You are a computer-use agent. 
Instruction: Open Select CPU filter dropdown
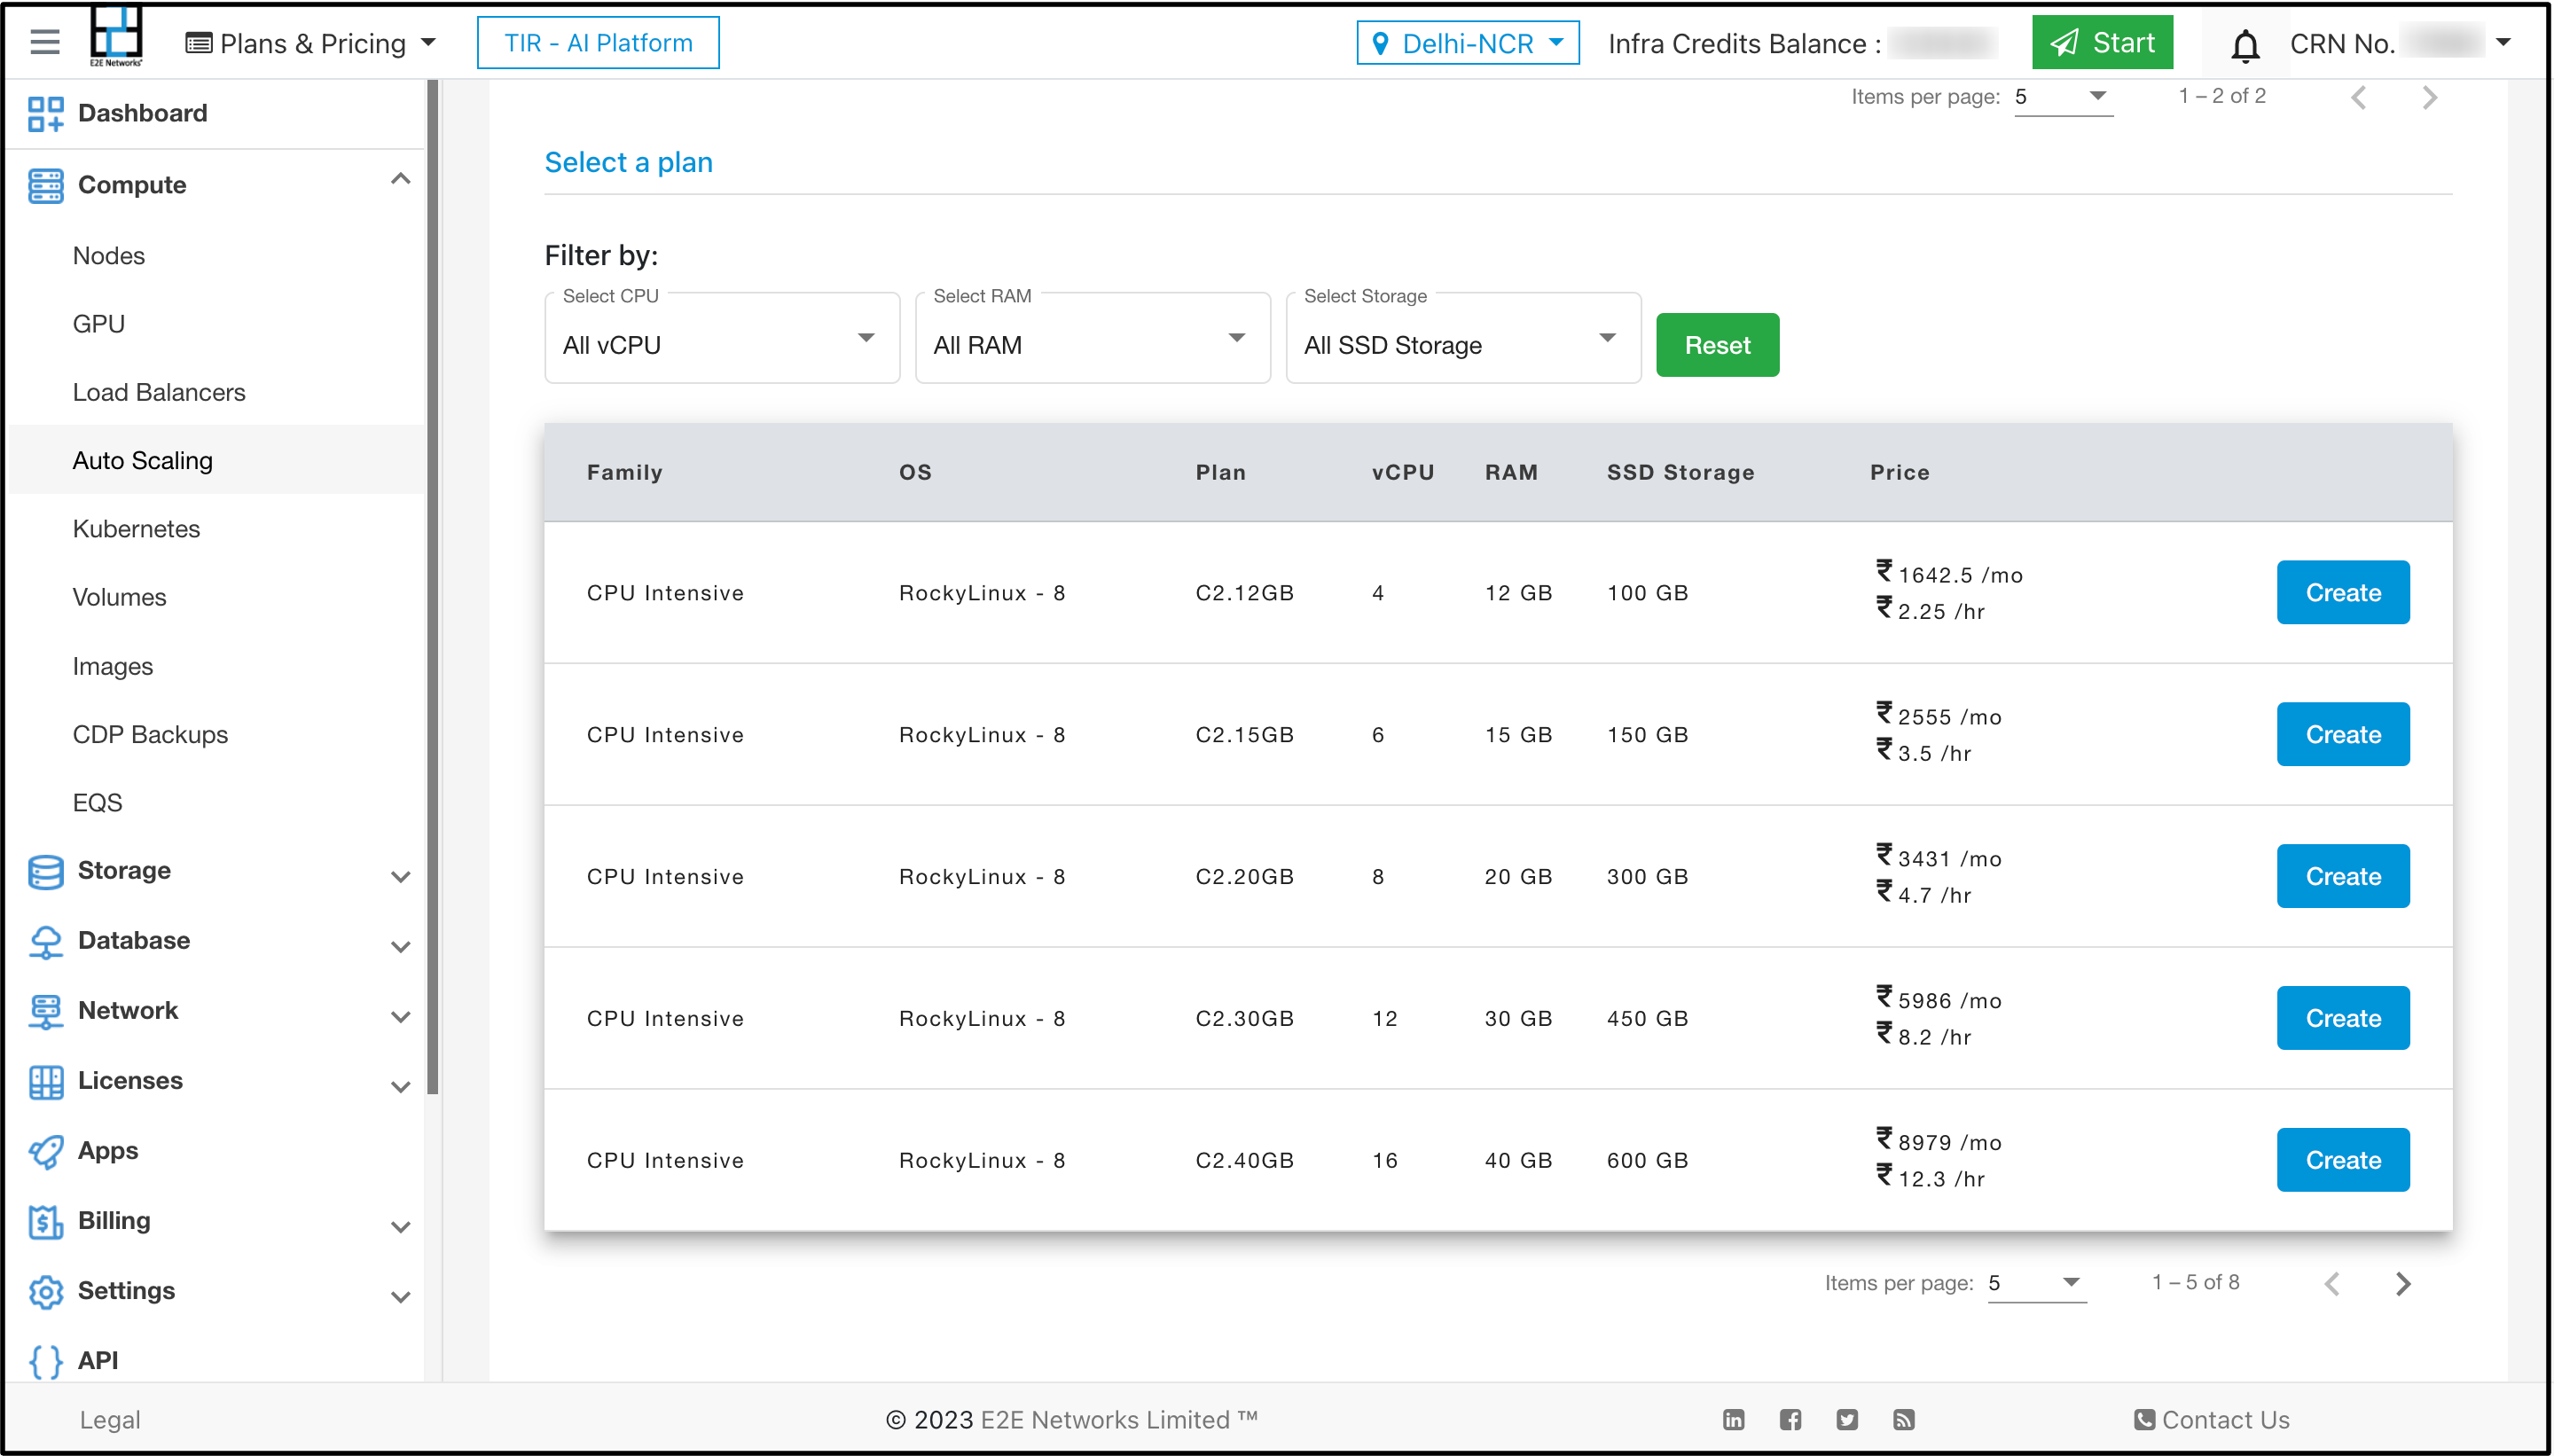pos(722,339)
